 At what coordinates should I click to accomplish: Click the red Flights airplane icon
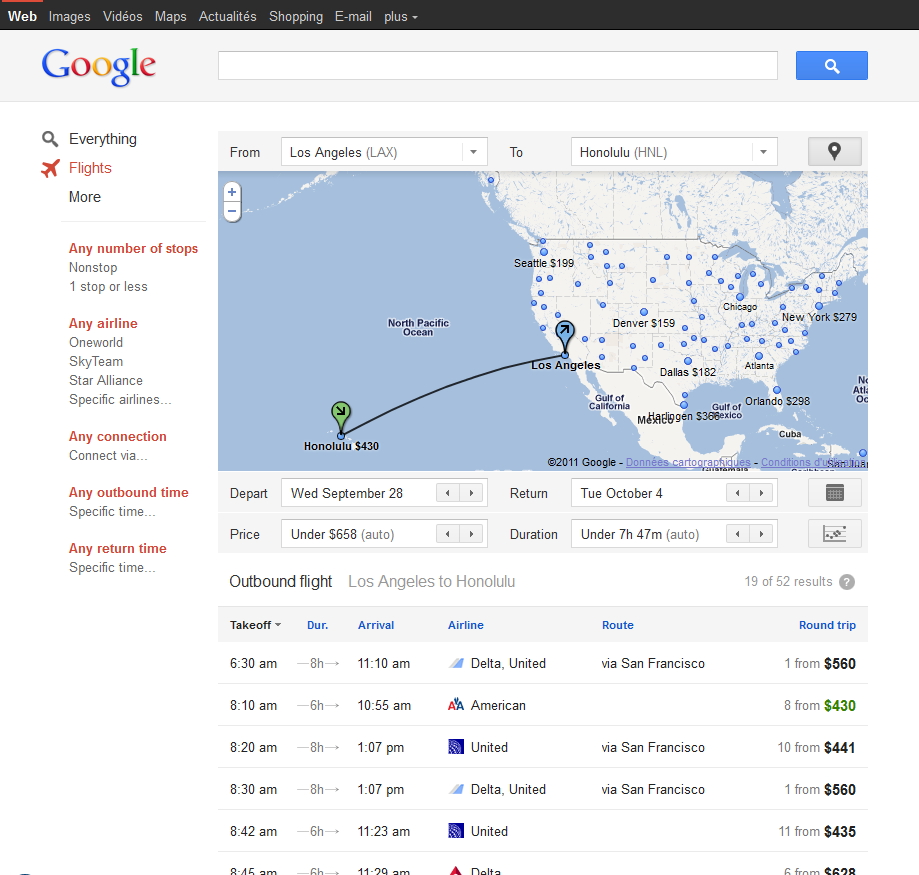click(50, 168)
